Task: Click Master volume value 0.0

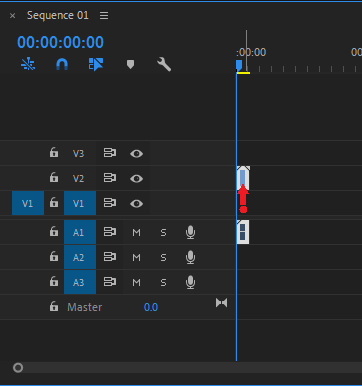Action: coord(151,307)
